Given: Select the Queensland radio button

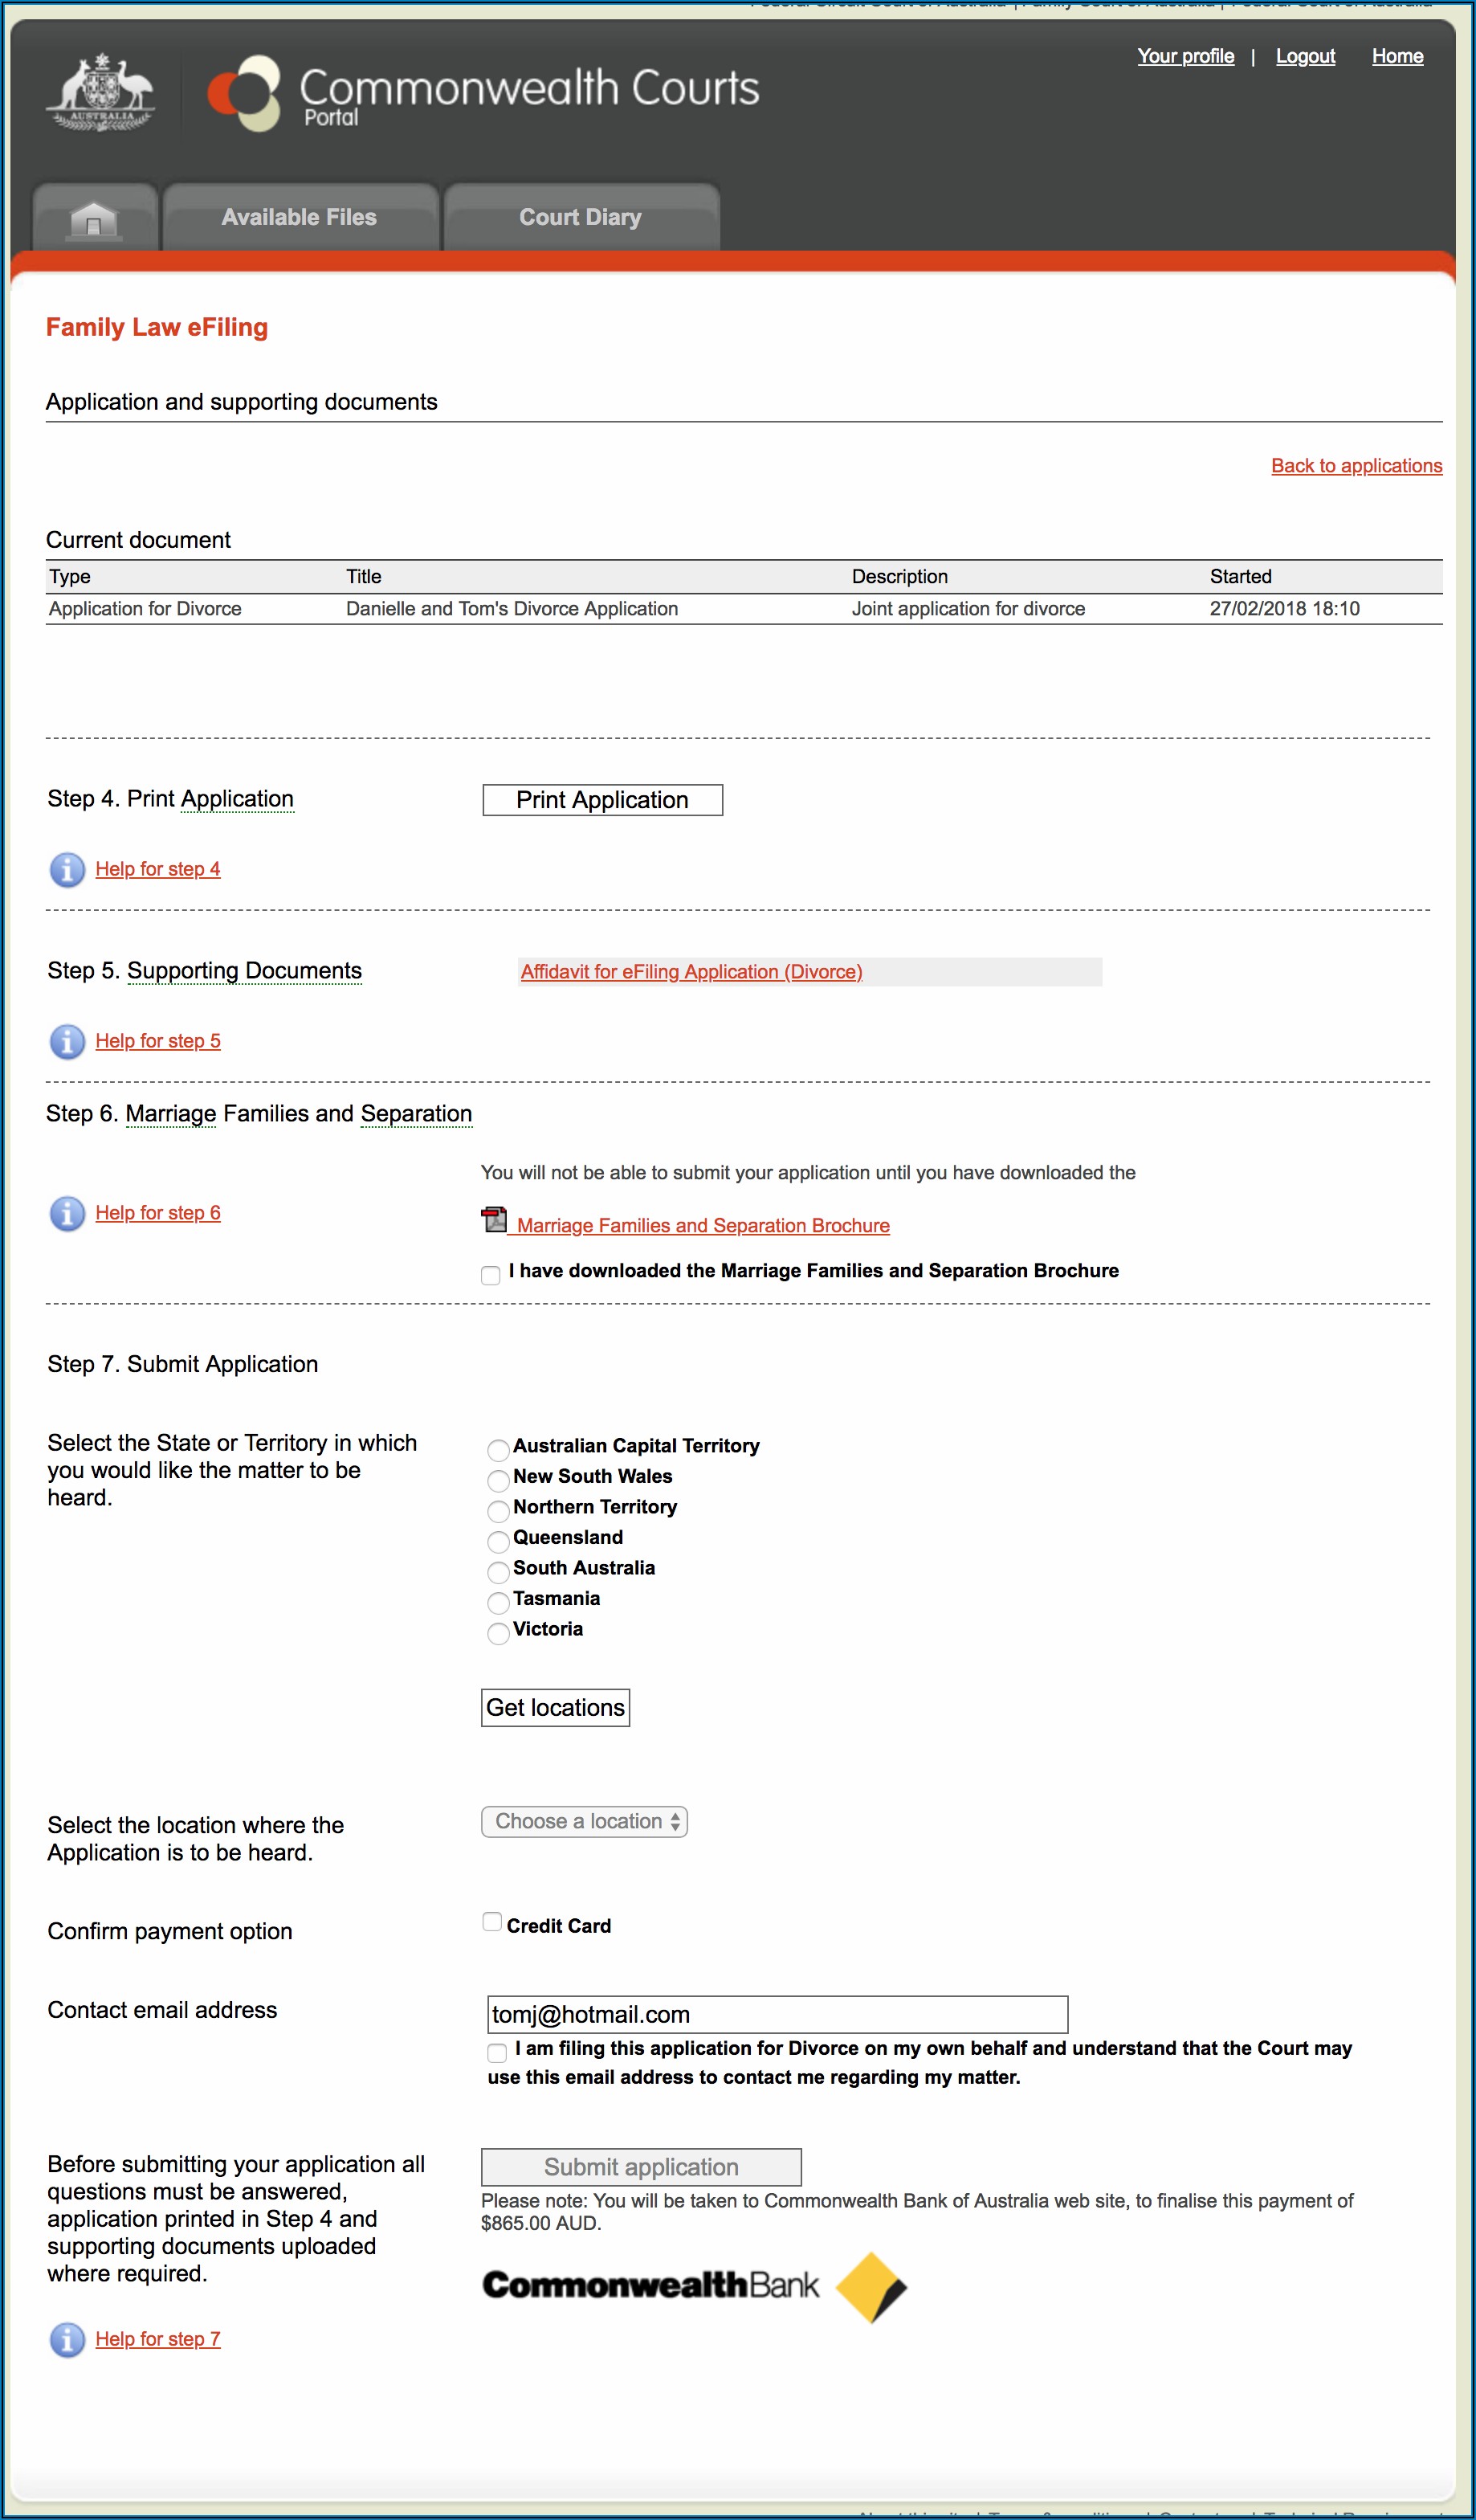Looking at the screenshot, I should click(x=498, y=1541).
